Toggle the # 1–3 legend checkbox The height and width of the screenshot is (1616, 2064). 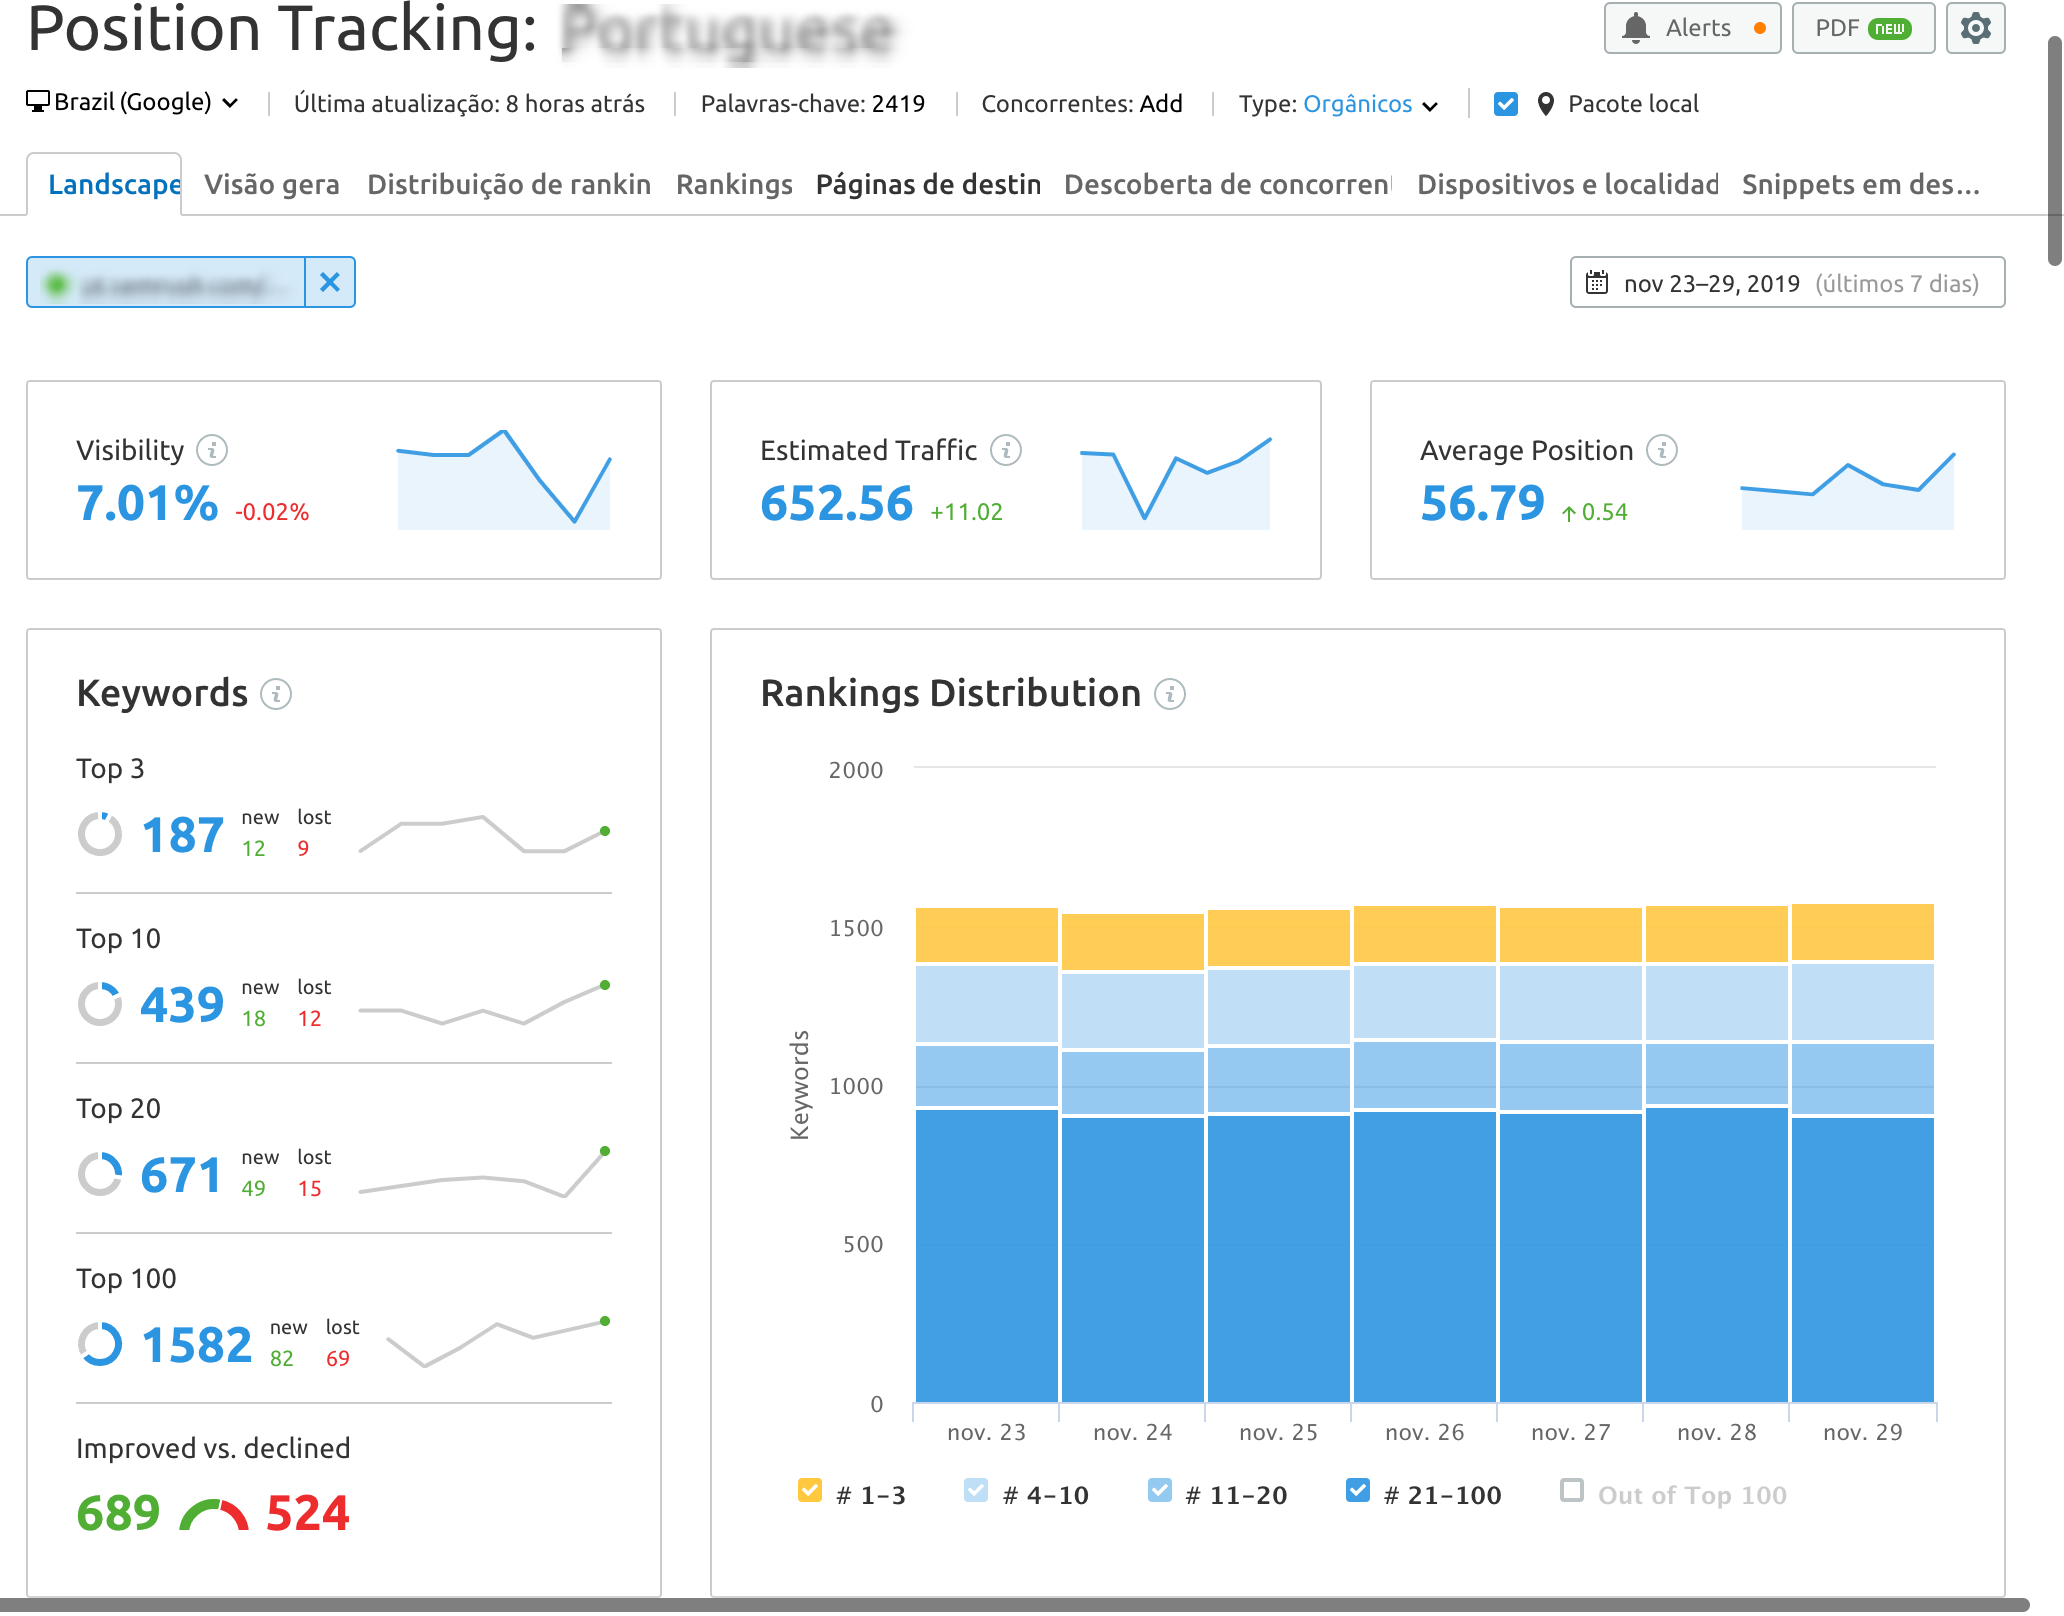tap(810, 1490)
